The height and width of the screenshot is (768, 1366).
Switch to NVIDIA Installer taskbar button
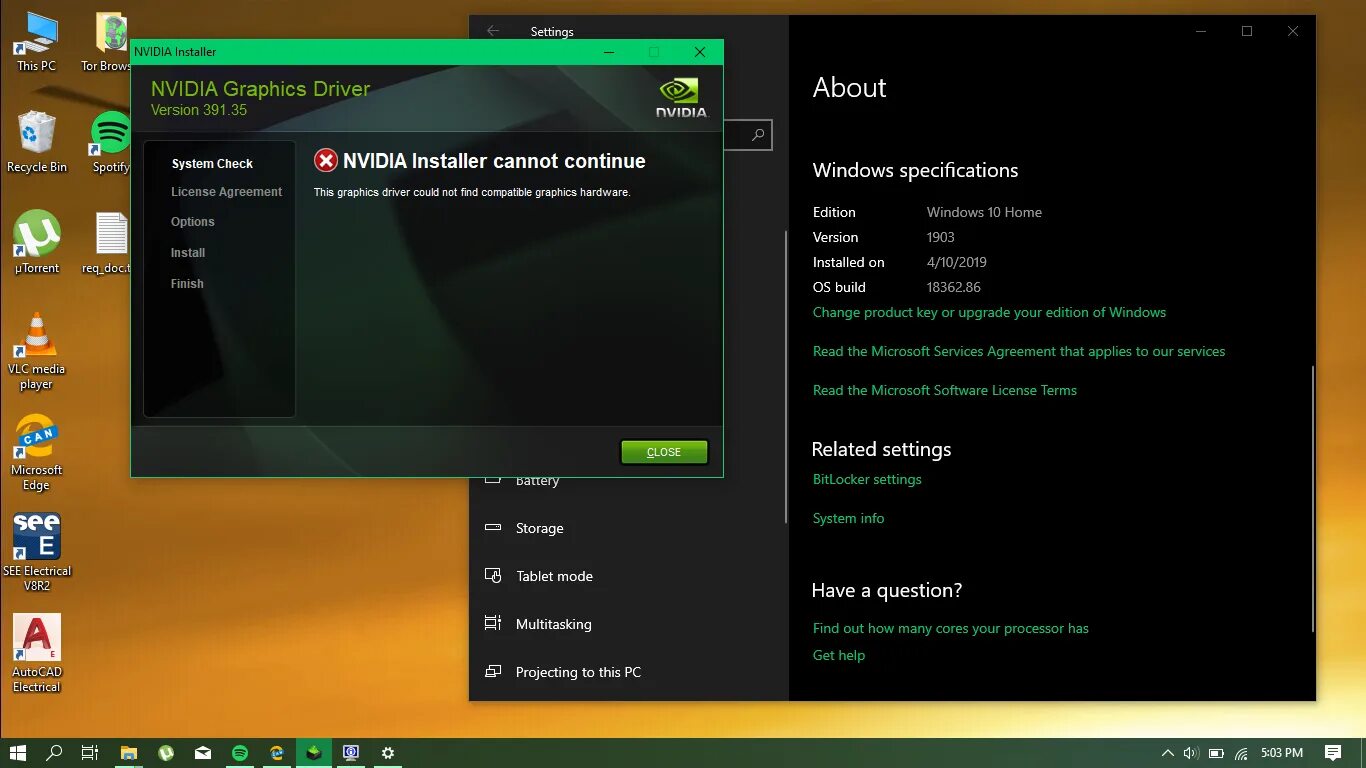(314, 753)
